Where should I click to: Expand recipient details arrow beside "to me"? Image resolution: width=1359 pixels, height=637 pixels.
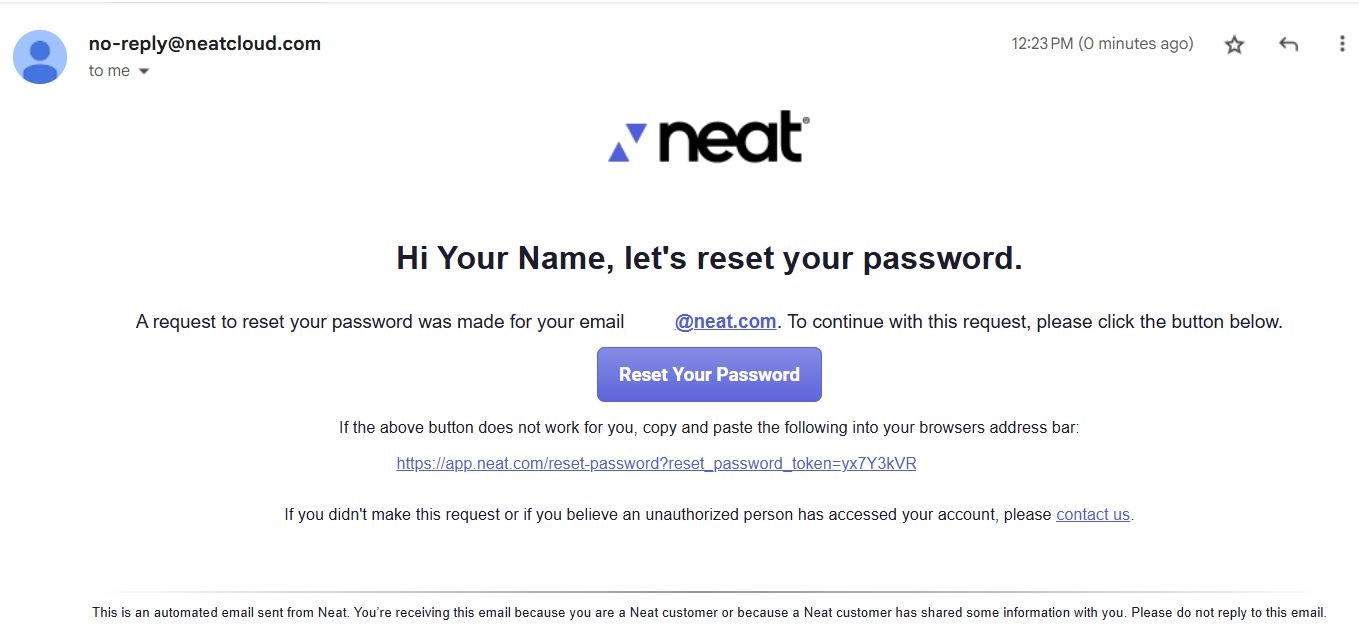[x=144, y=71]
